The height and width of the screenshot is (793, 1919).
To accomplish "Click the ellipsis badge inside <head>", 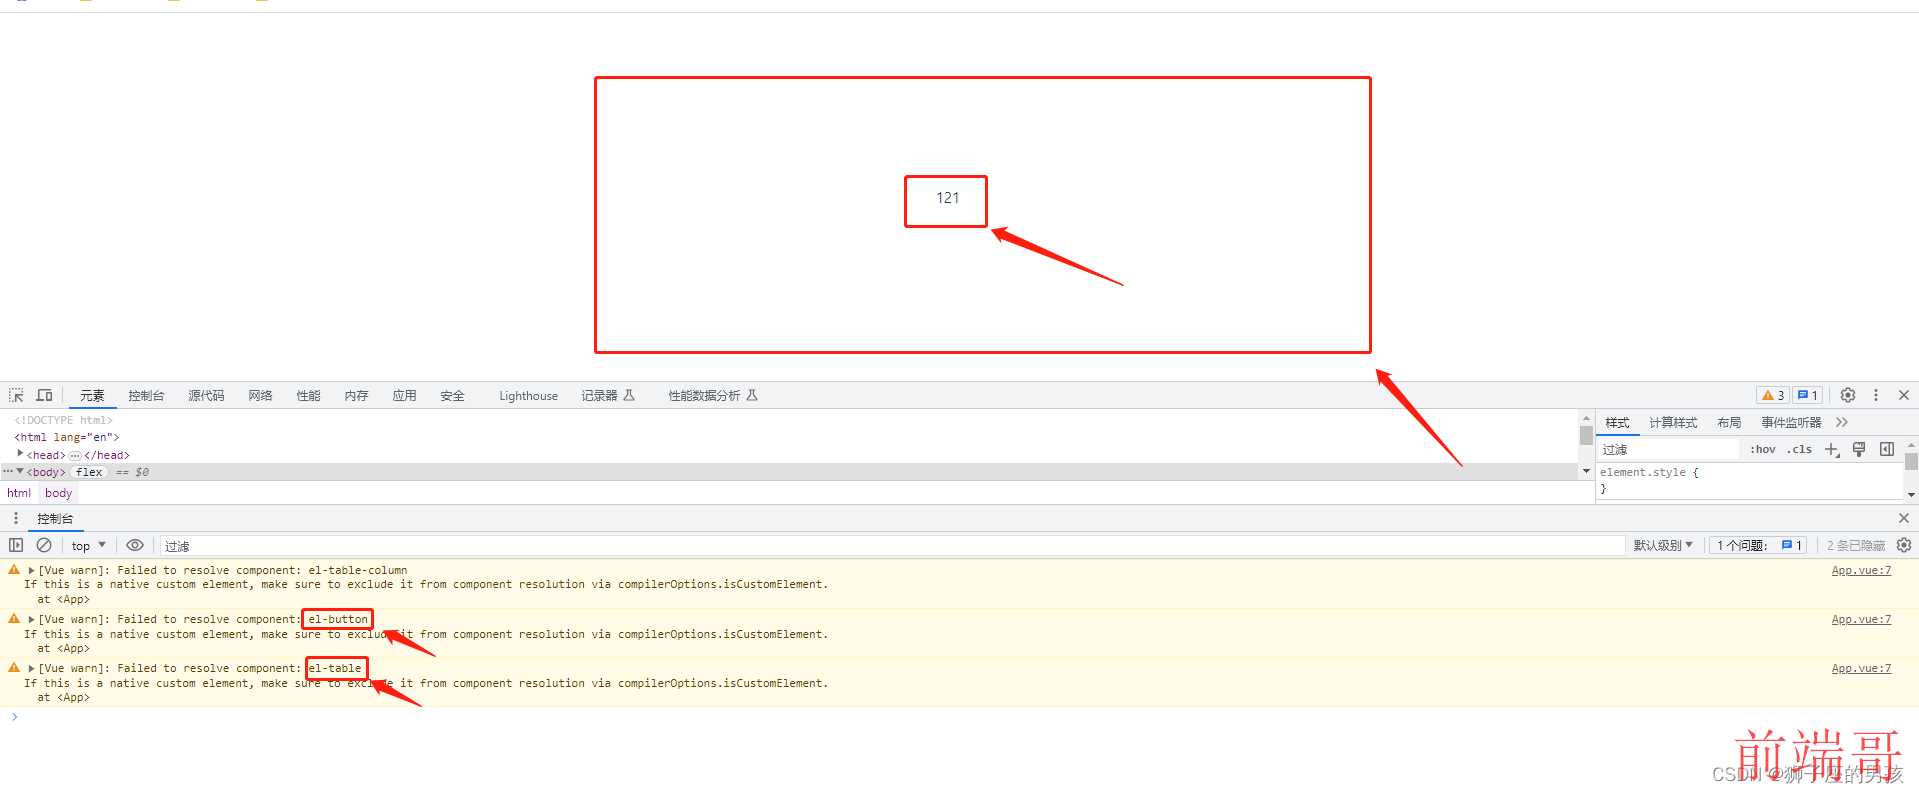I will 75,455.
